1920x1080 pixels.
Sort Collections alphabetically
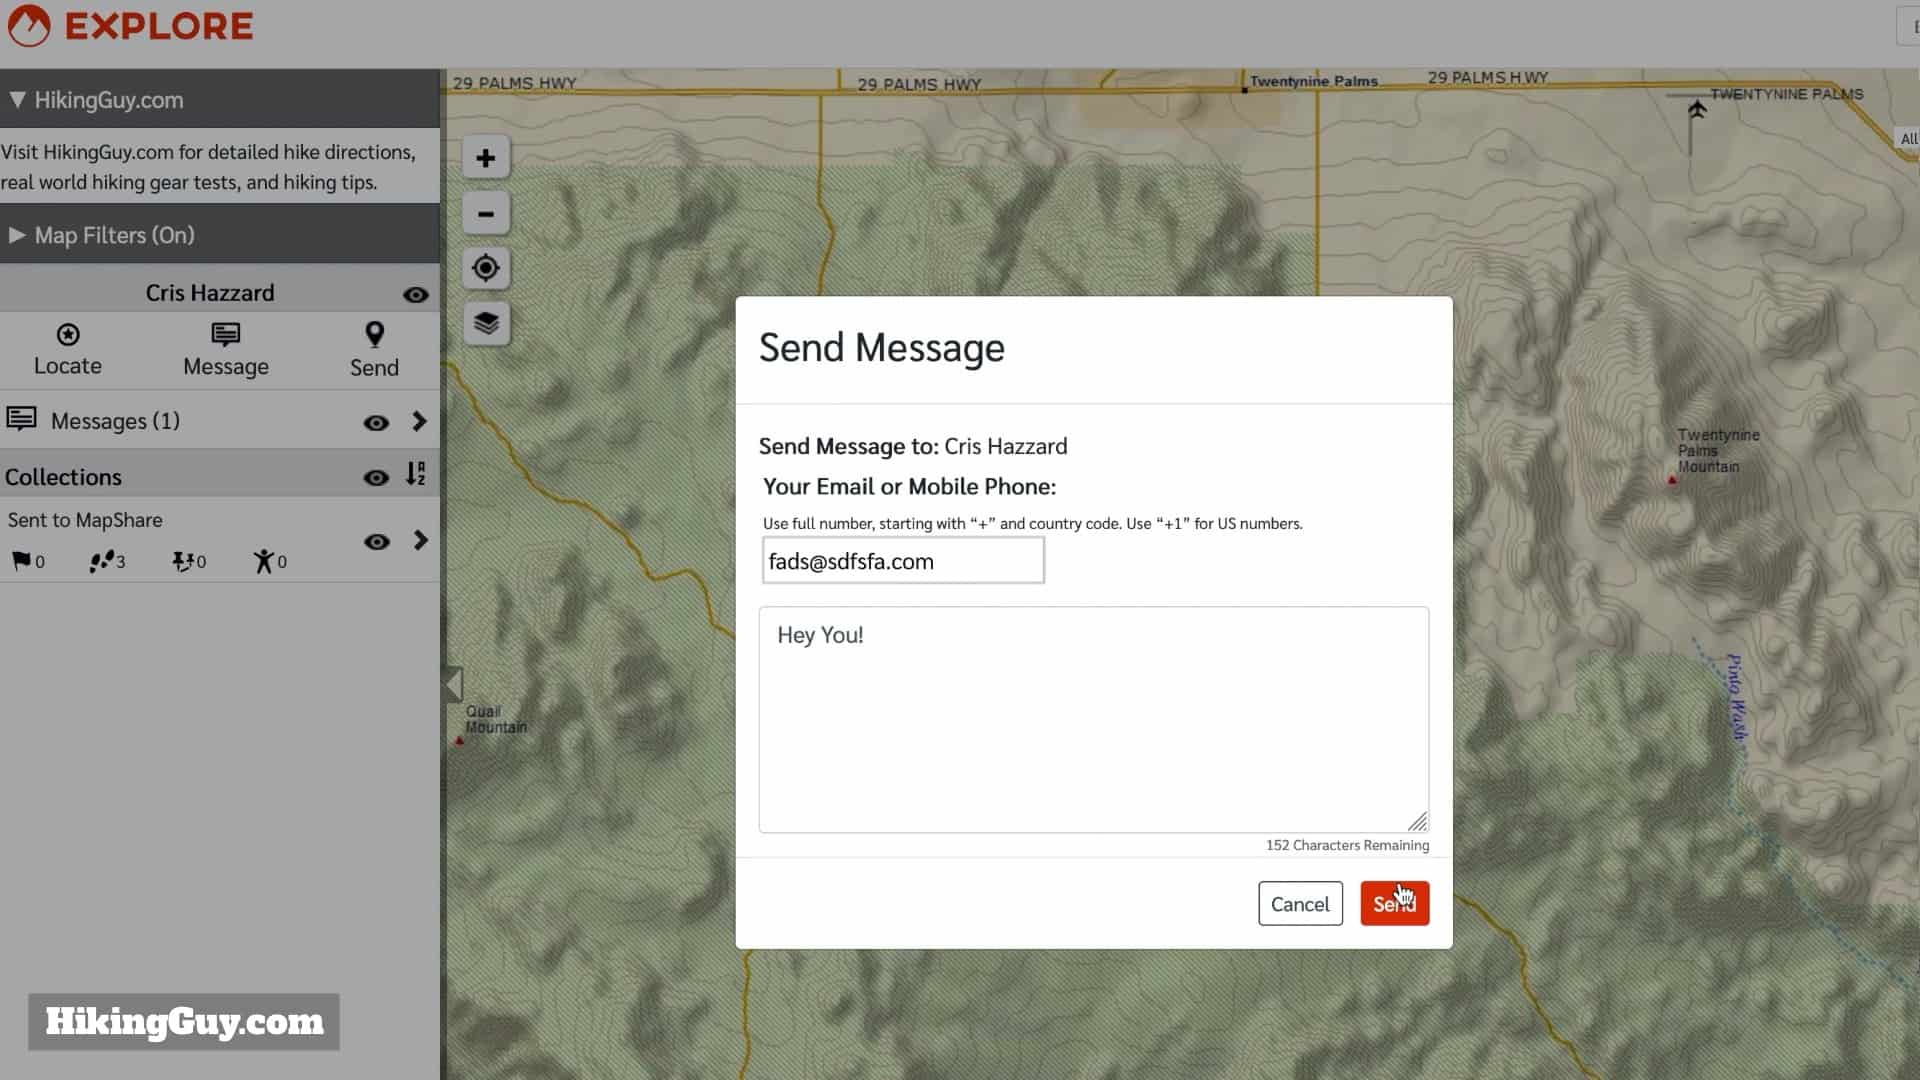coord(416,475)
